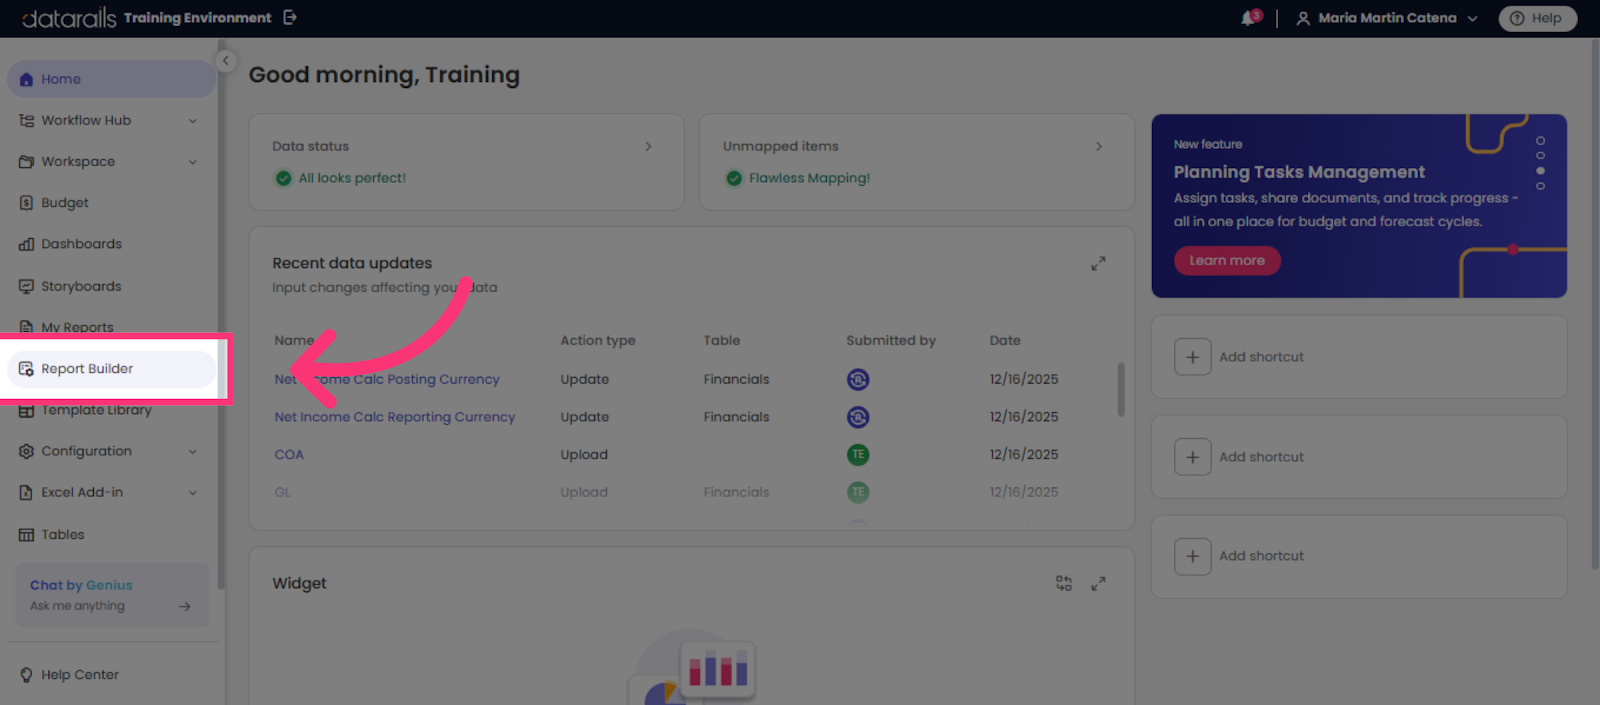Select the second banner carousel dot
Image resolution: width=1600 pixels, height=705 pixels.
1540,155
